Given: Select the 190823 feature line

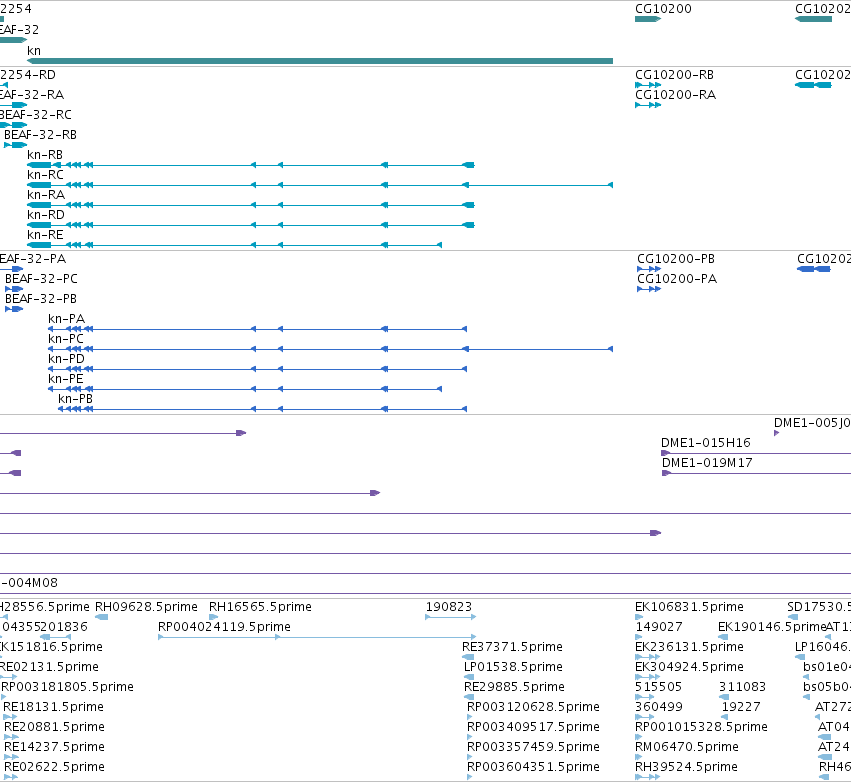Looking at the screenshot, I should (450, 617).
